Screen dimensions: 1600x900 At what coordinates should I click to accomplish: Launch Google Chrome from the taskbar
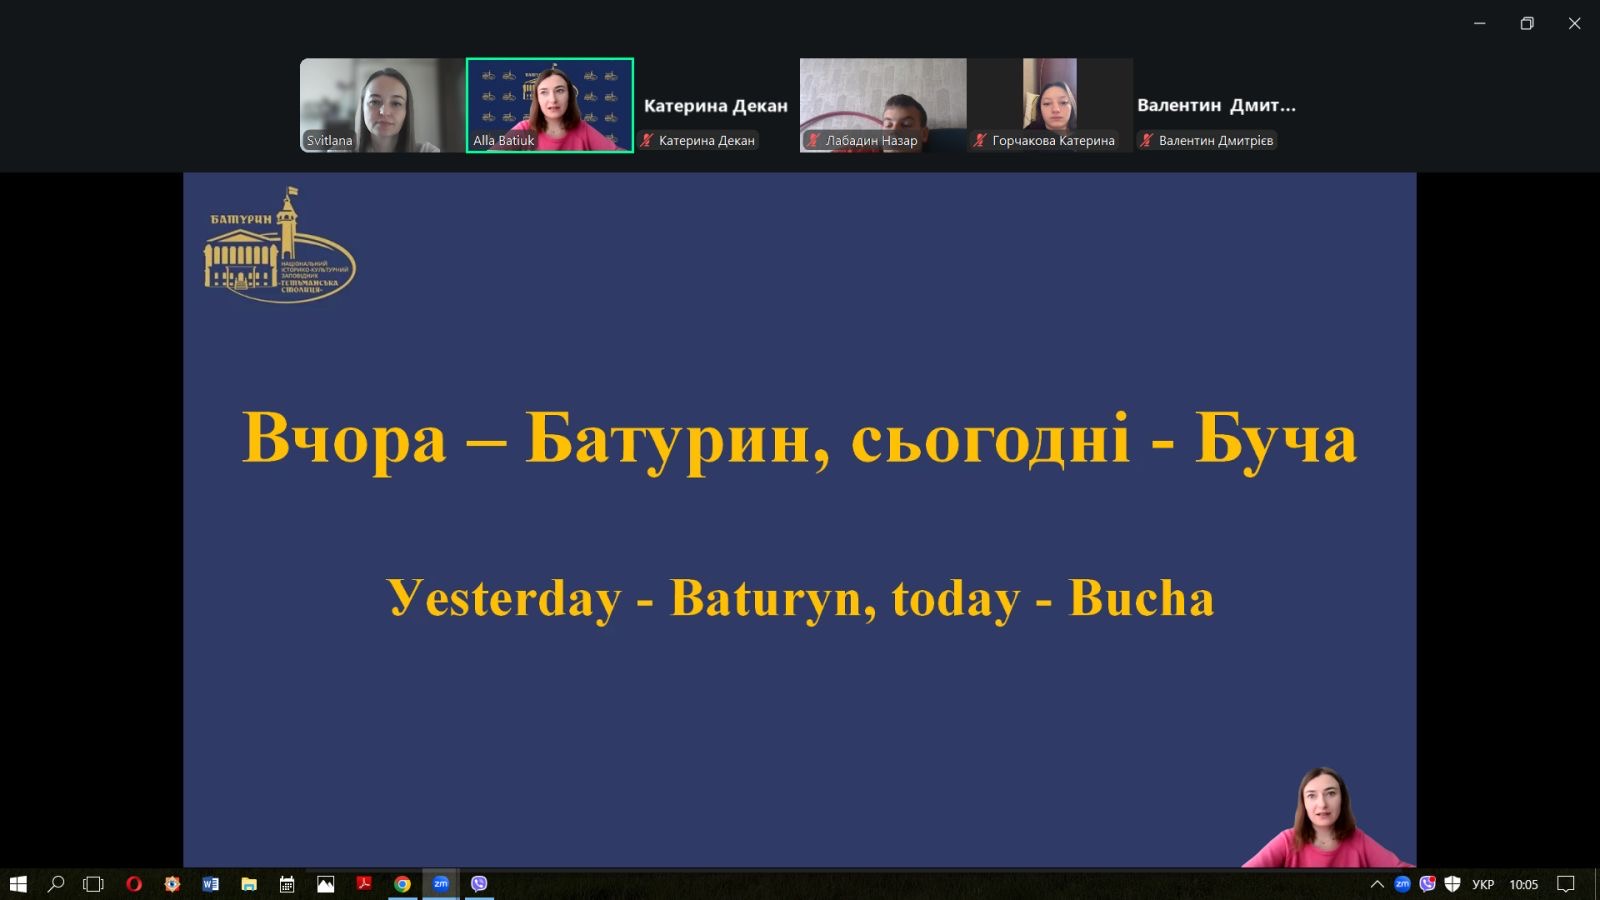tap(402, 884)
